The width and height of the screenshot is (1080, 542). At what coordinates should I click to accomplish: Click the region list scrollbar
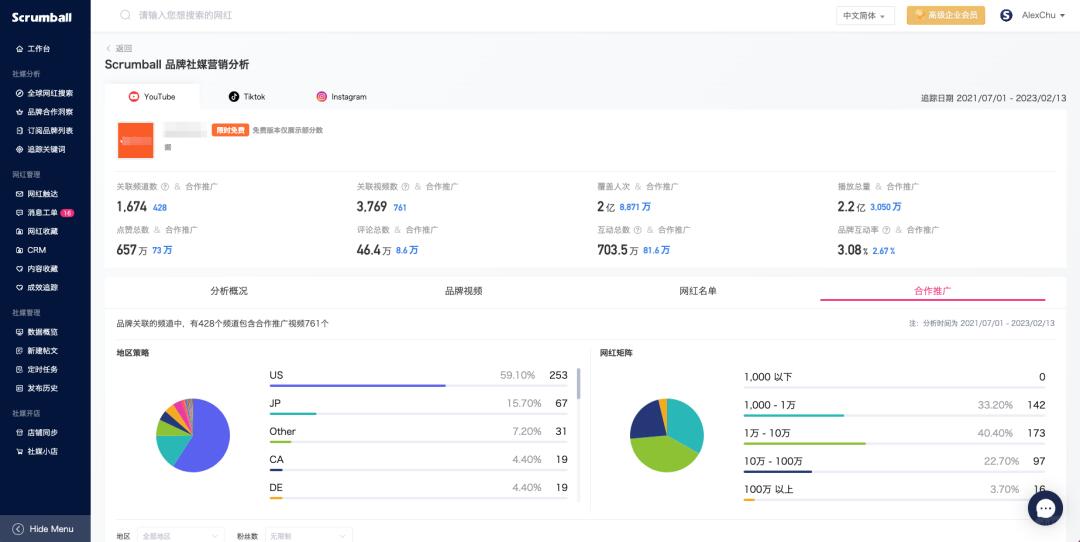pyautogui.click(x=579, y=384)
